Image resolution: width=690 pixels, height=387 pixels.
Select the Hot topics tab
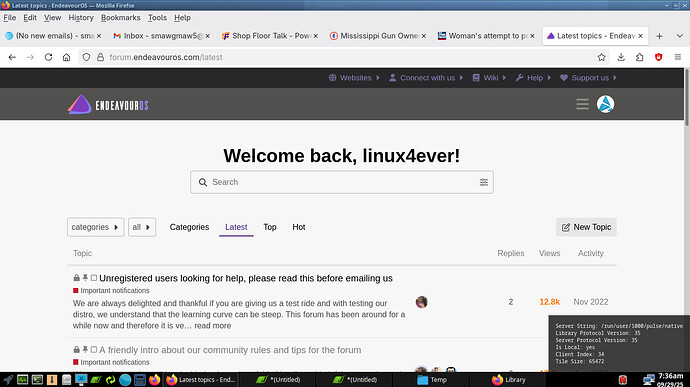[x=299, y=227]
